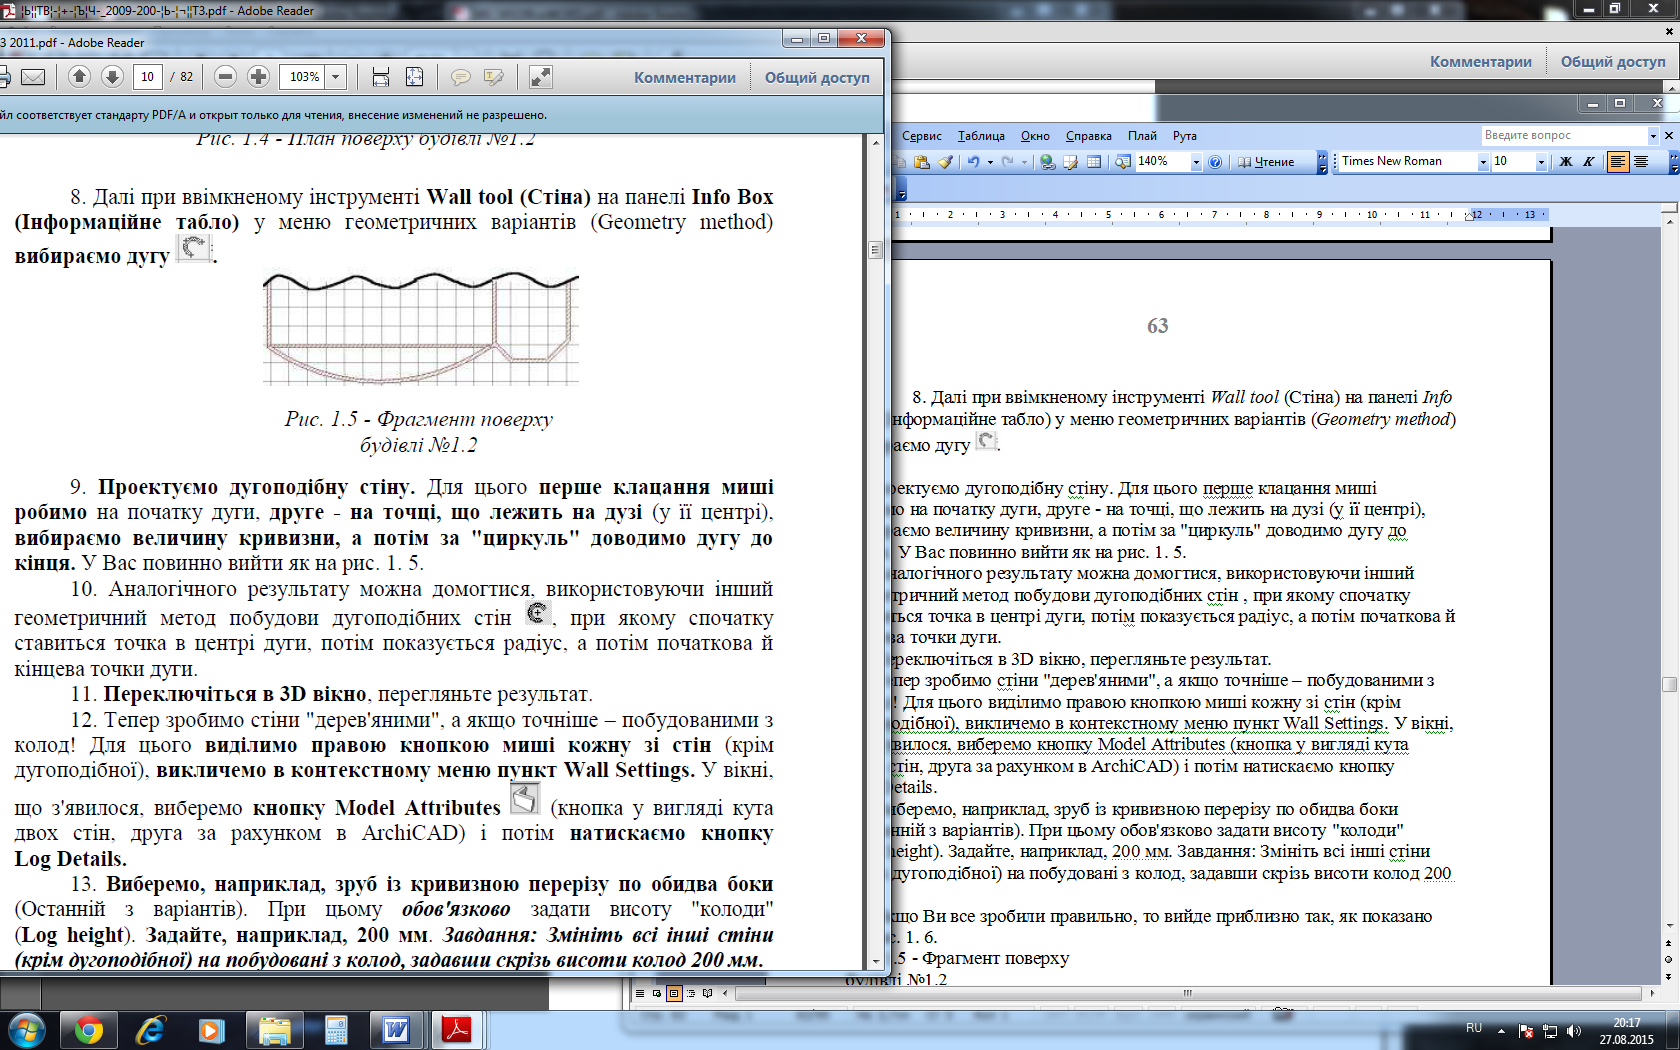
Task: Insert table icon in Word toolbar
Action: click(x=1094, y=162)
